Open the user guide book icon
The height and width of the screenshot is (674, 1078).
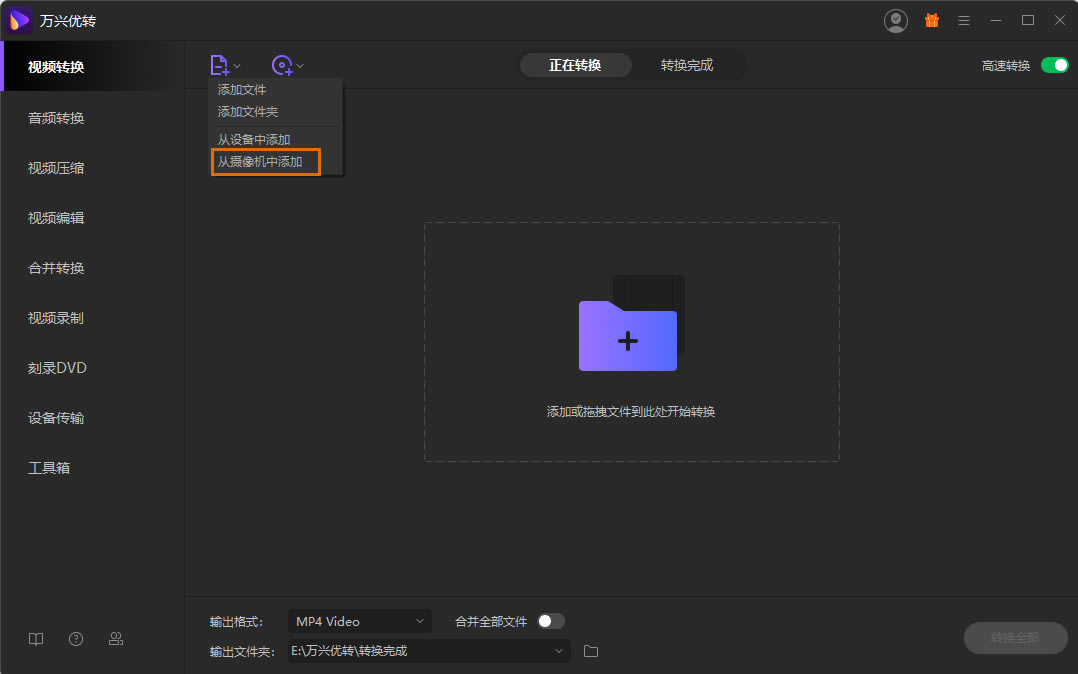pos(36,639)
